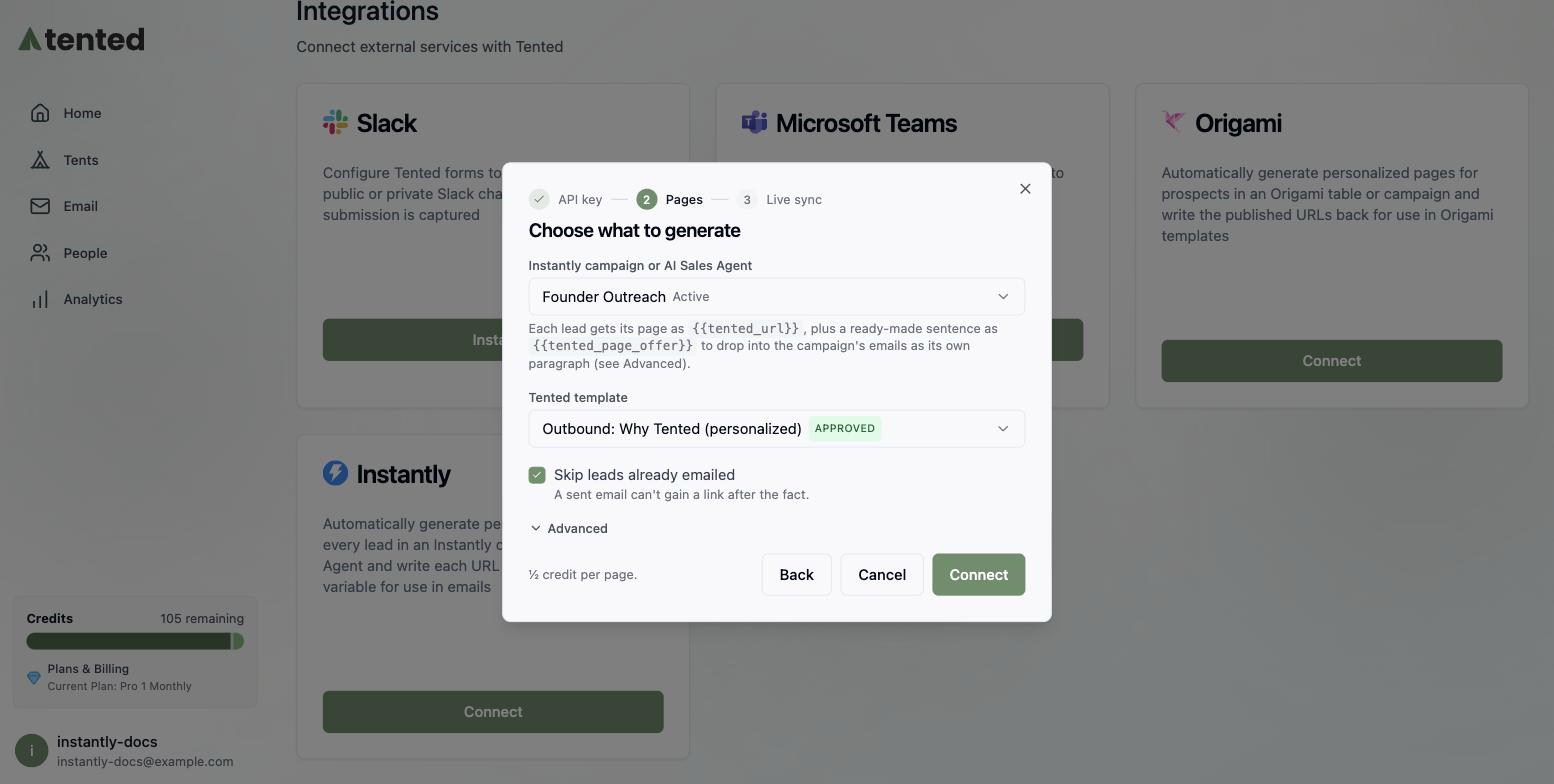Viewport: 1554px width, 784px height.
Task: Click "Current Plan: Pro 1 Monthly" text
Action: [x=119, y=686]
